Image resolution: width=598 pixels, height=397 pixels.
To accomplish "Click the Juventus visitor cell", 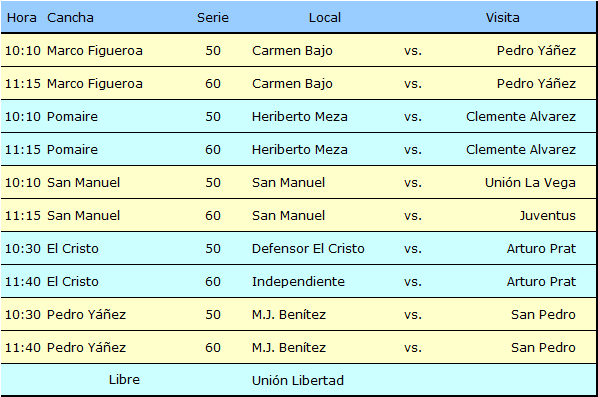I will pos(547,215).
